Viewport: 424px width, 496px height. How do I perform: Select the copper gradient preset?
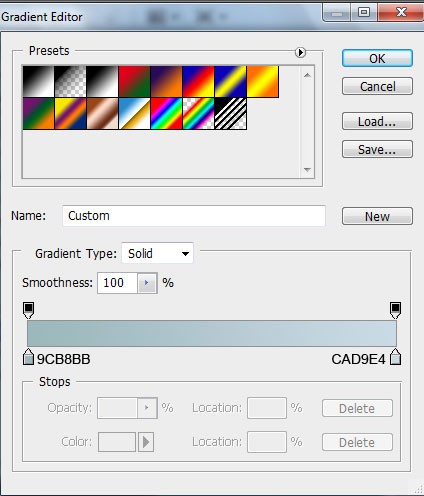(102, 113)
